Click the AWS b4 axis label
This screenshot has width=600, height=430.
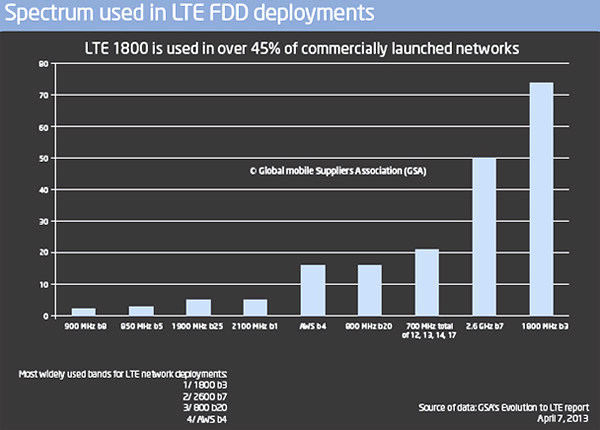313,326
